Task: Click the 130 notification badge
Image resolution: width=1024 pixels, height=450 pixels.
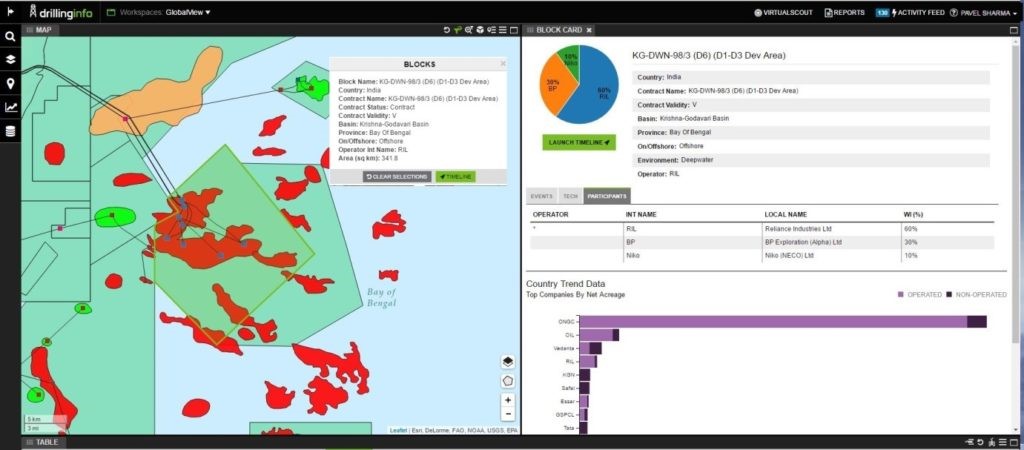Action: click(882, 12)
